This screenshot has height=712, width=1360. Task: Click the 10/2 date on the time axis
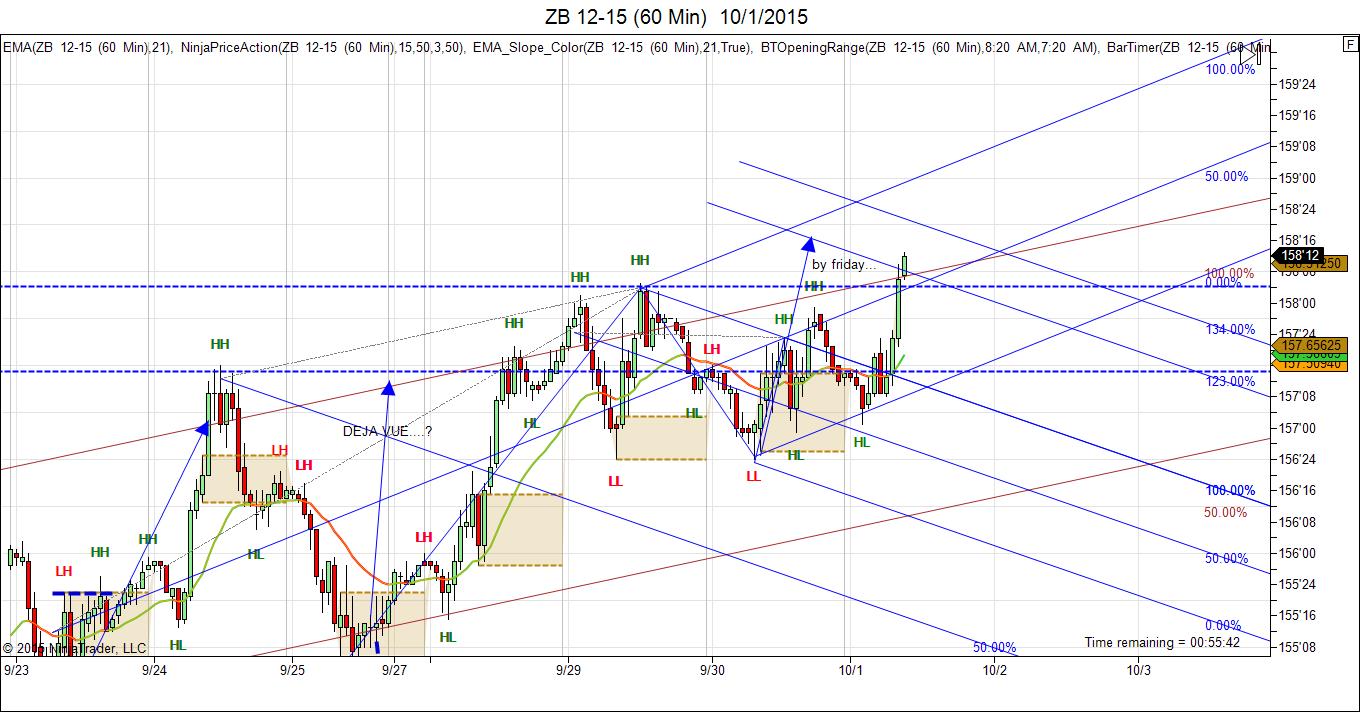995,670
